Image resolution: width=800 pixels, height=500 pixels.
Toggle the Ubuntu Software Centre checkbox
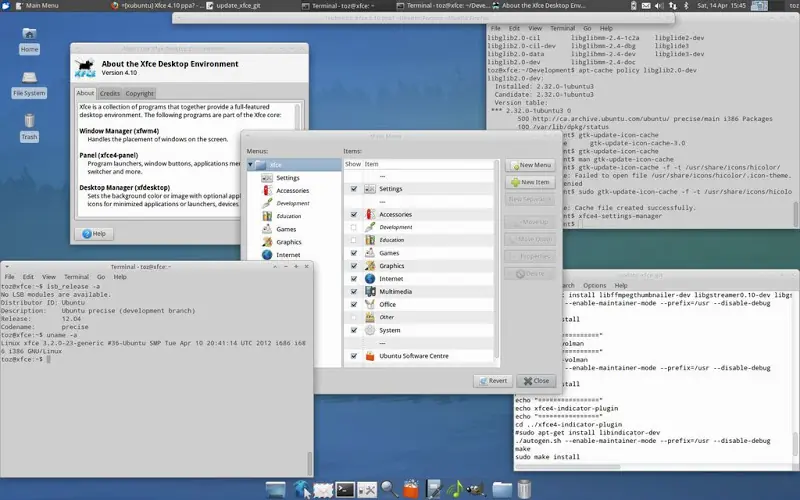point(354,356)
